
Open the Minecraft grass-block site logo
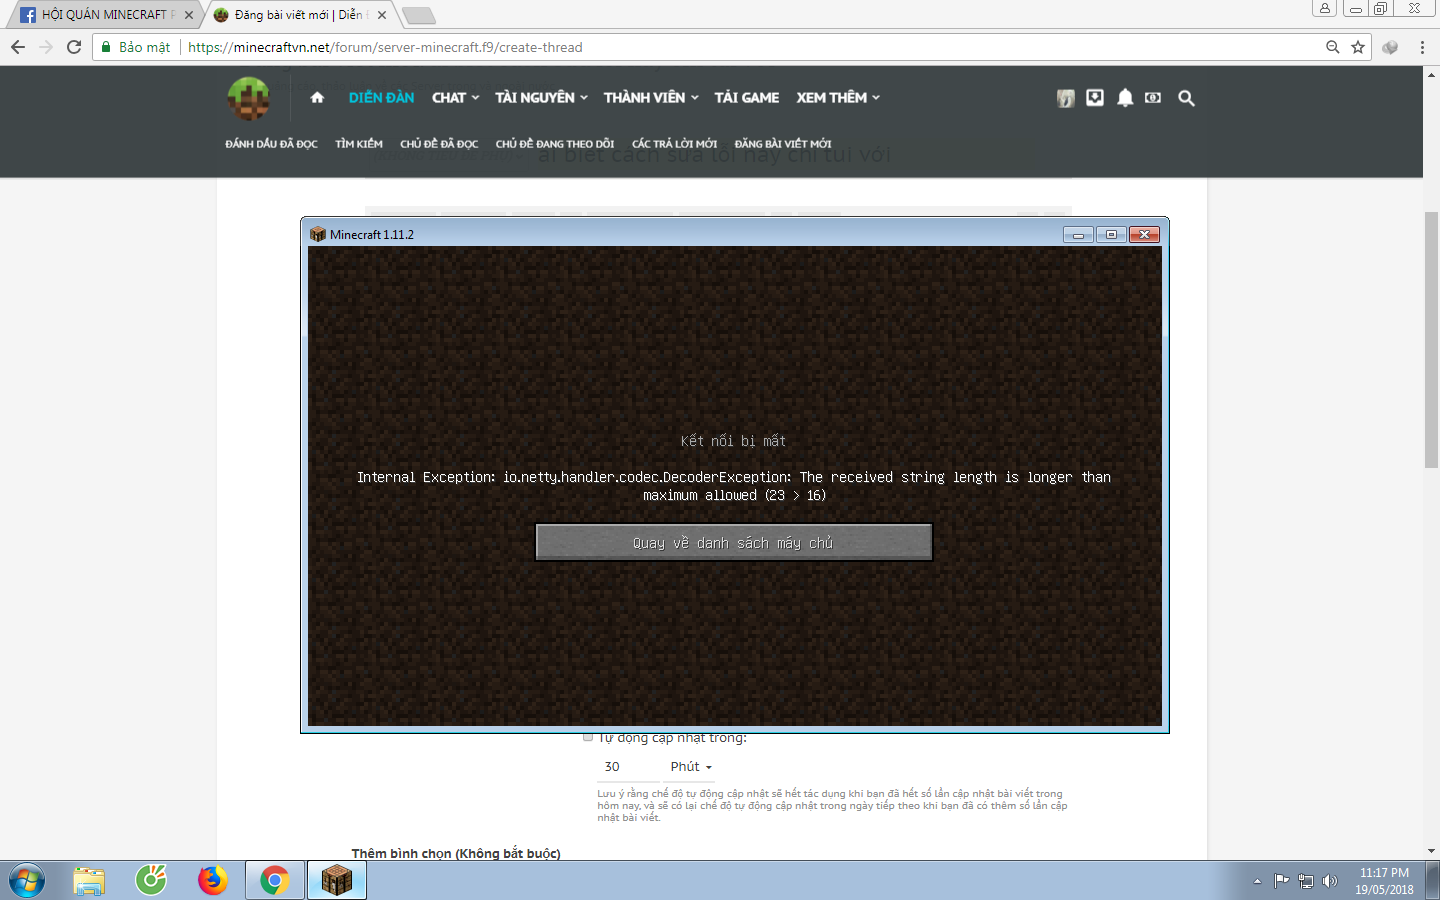[x=248, y=98]
